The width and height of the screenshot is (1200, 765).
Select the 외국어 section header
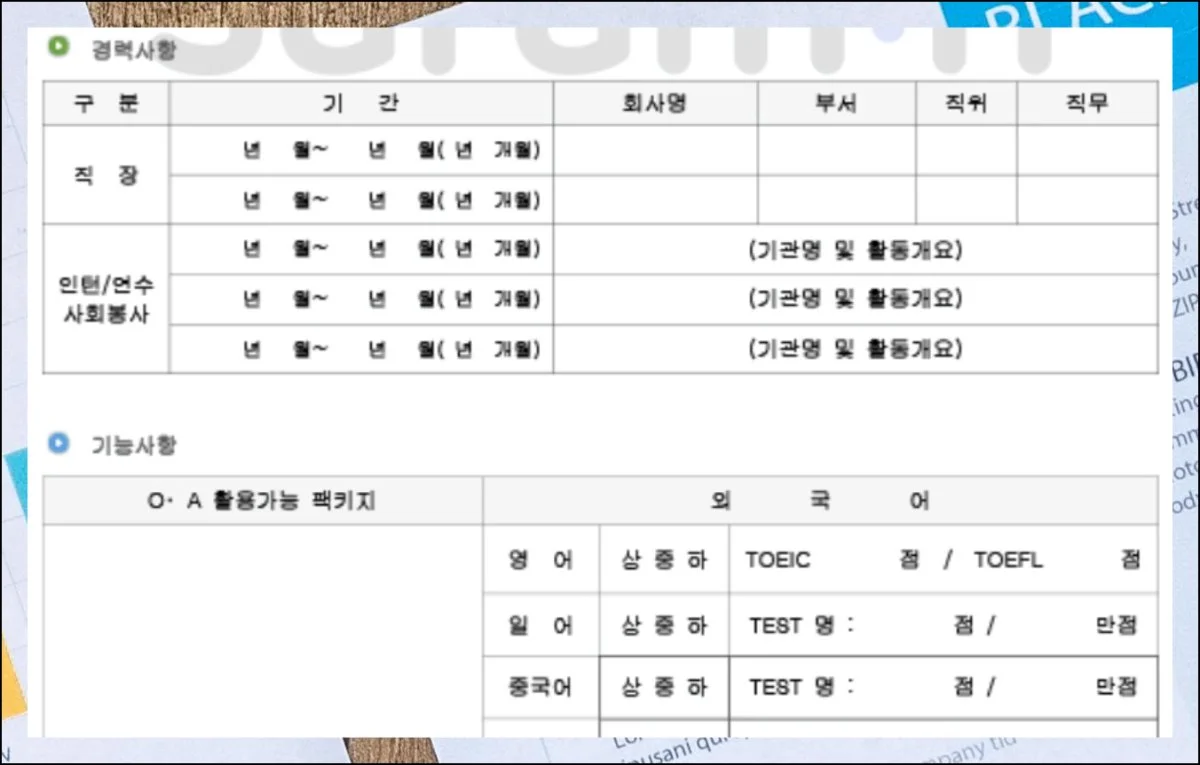click(820, 501)
